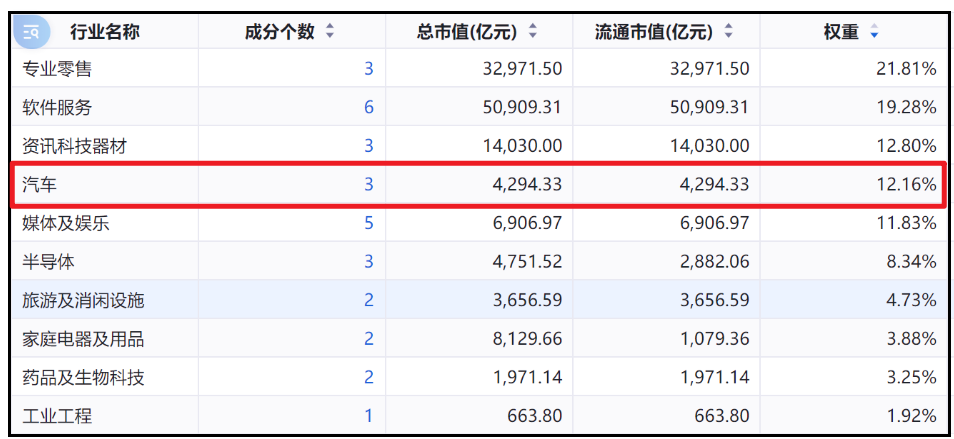The image size is (954, 439).
Task: Open constituent count 2 for 旅游及消闲设施
Action: [x=369, y=300]
